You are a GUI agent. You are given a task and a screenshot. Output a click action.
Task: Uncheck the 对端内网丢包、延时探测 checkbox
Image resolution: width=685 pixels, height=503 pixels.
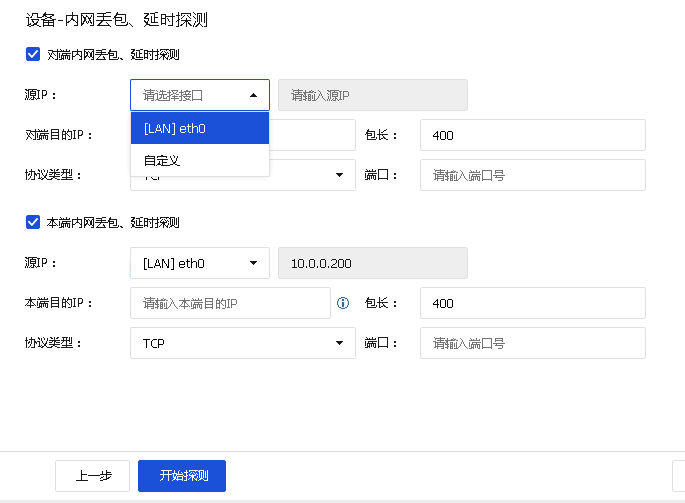33,55
